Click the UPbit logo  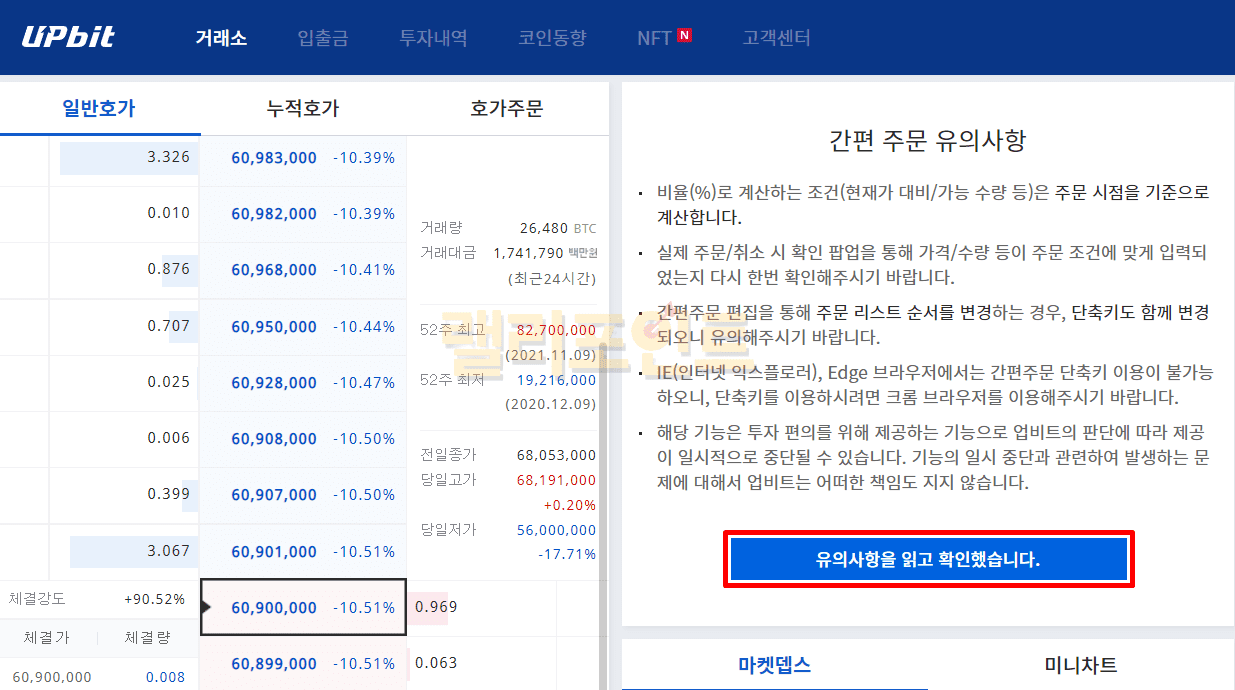pyautogui.click(x=68, y=37)
